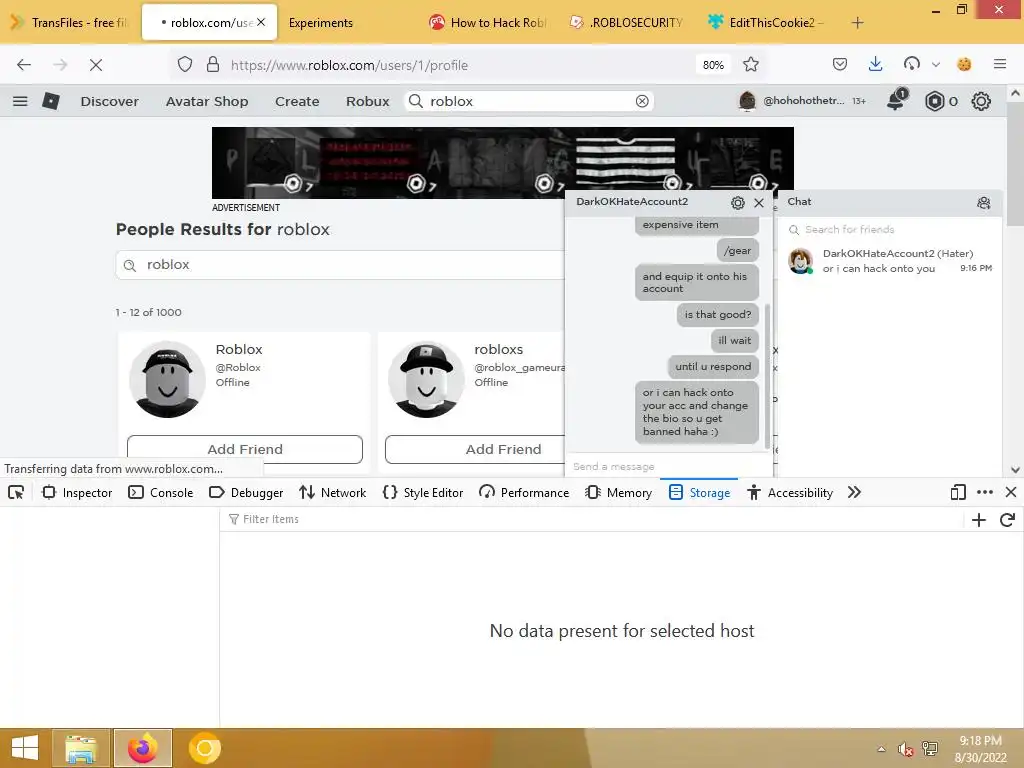1024x768 pixels.
Task: Click the robloxs user avatar thumbnail
Action: [x=426, y=379]
